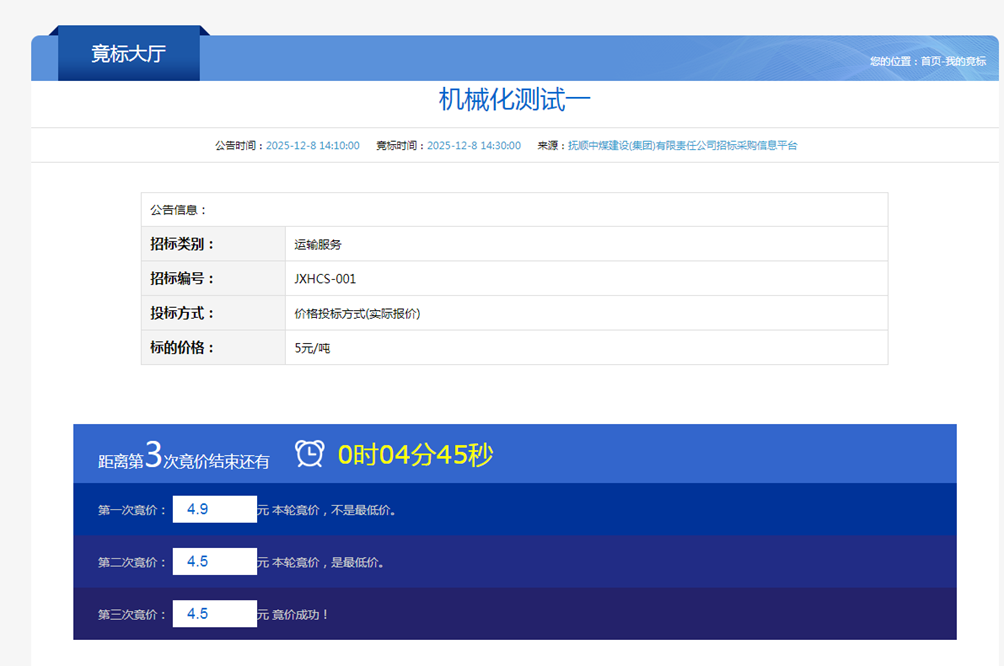Open 我的竞标 breadcrumb link
This screenshot has height=666, width=1004.
tap(966, 61)
